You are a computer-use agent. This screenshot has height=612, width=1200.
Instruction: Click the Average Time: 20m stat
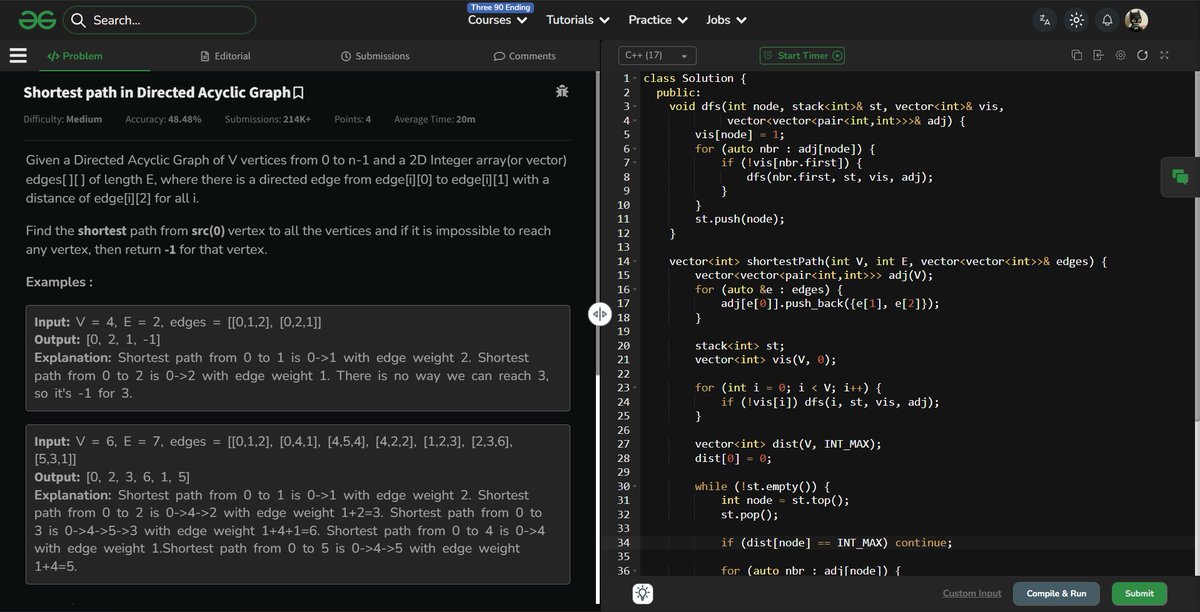[x=435, y=119]
